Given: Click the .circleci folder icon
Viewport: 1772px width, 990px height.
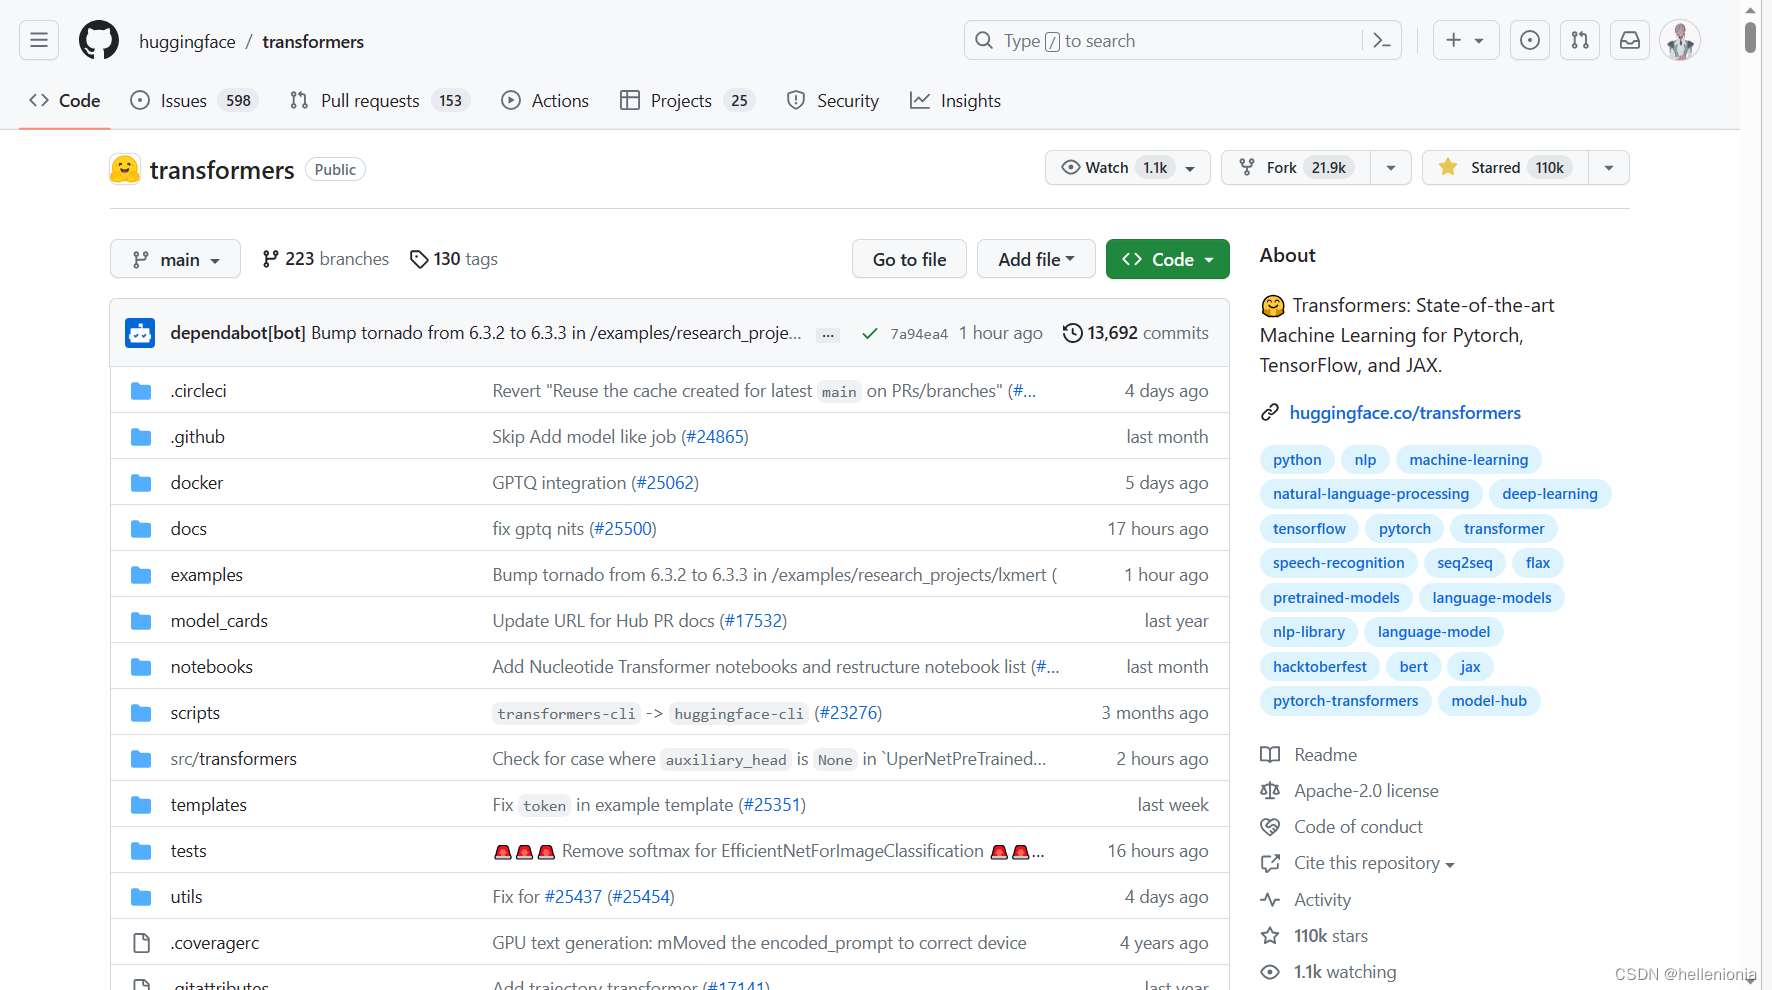Looking at the screenshot, I should pos(141,391).
